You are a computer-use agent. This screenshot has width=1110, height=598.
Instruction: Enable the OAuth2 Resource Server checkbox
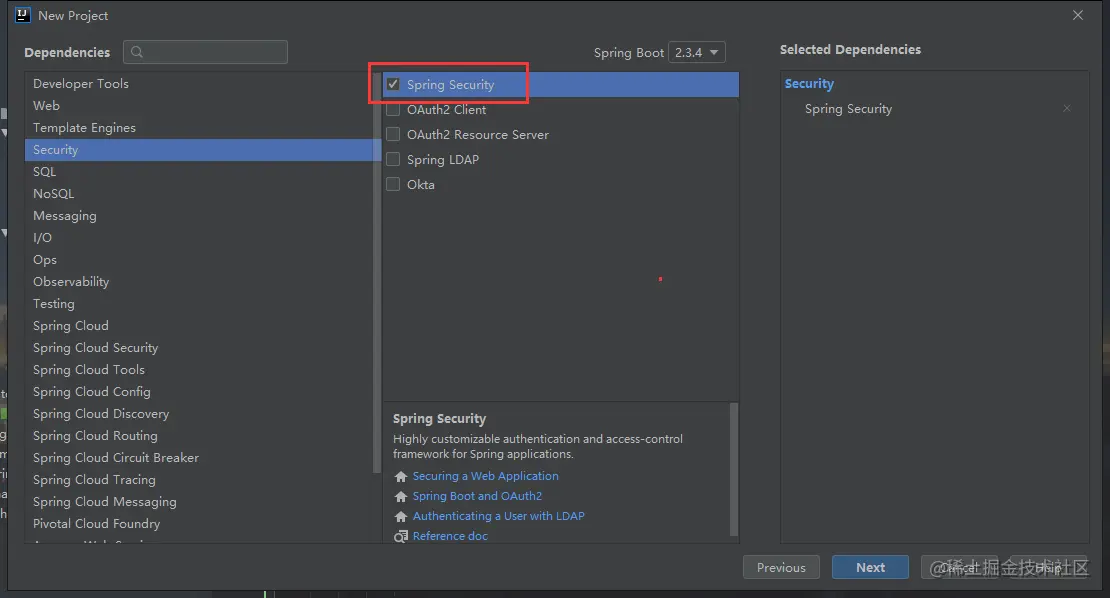click(x=393, y=134)
